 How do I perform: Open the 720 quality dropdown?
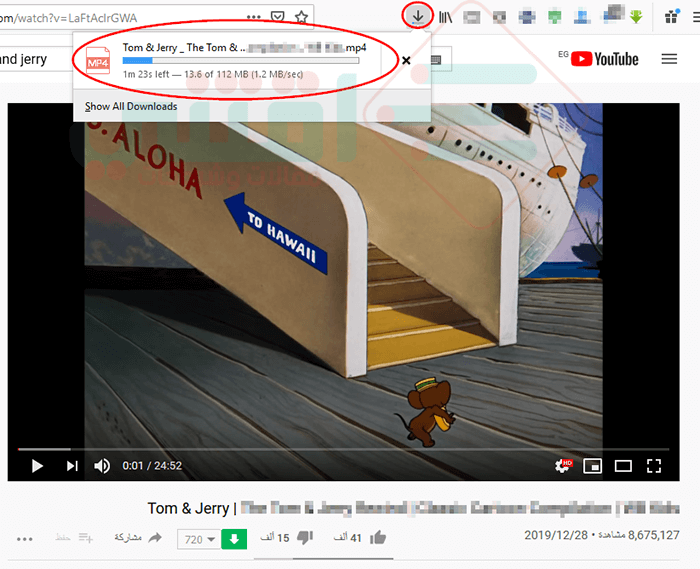pyautogui.click(x=199, y=539)
